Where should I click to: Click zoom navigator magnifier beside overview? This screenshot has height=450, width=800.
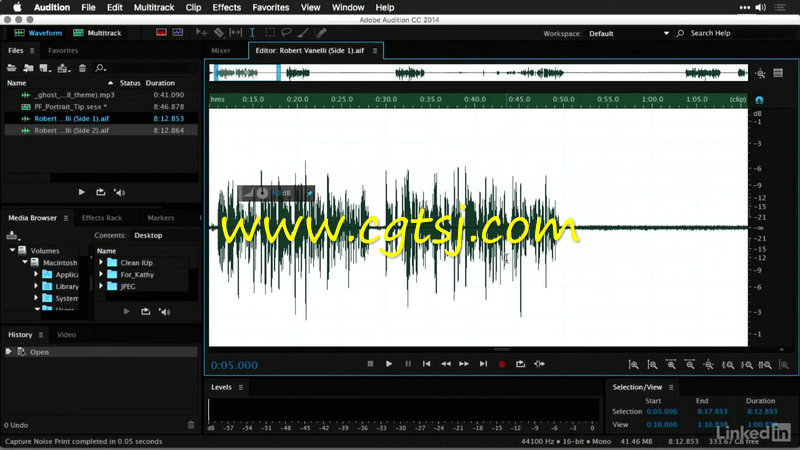click(760, 73)
